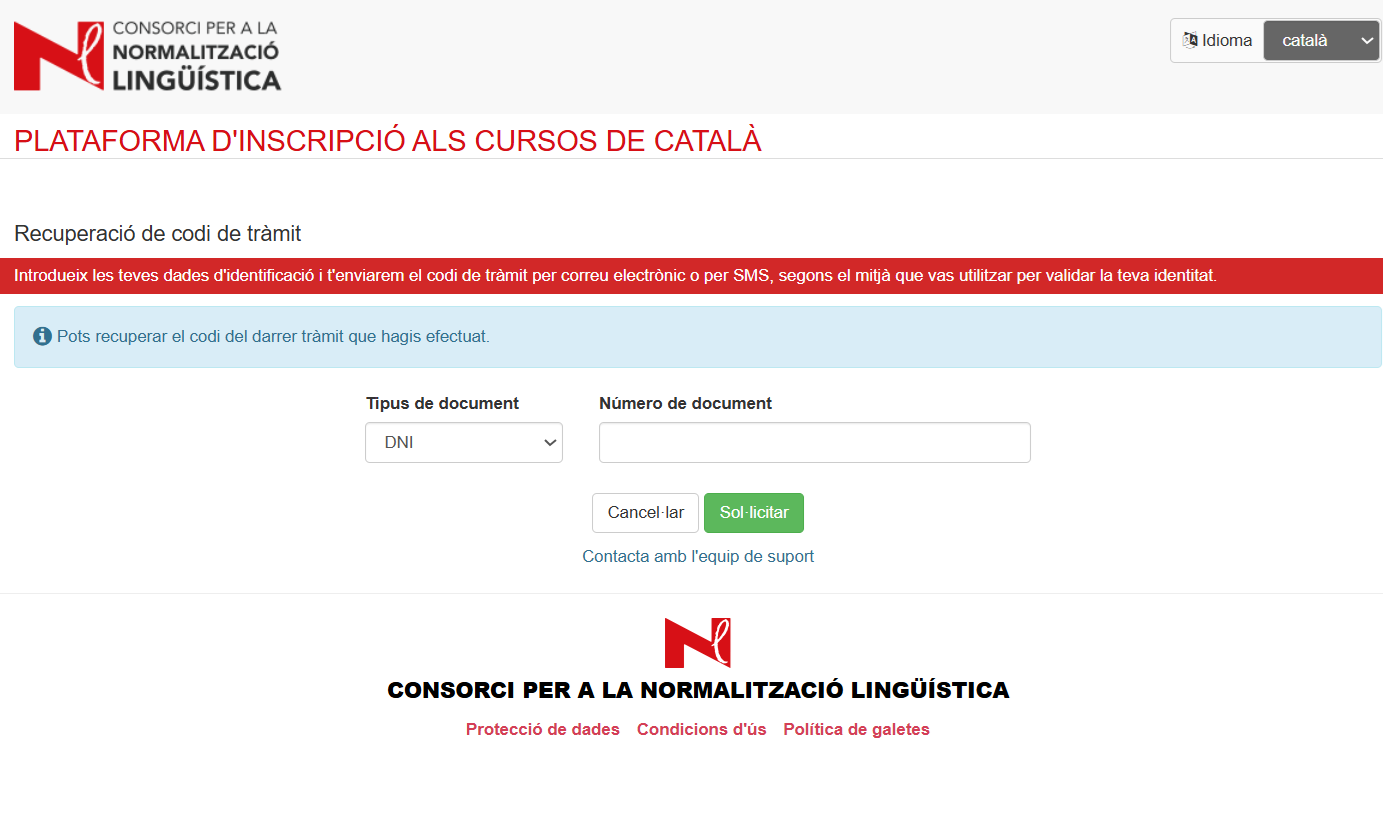Click the footer Consorci per a la Normalització text
The image size is (1383, 825).
pos(698,690)
